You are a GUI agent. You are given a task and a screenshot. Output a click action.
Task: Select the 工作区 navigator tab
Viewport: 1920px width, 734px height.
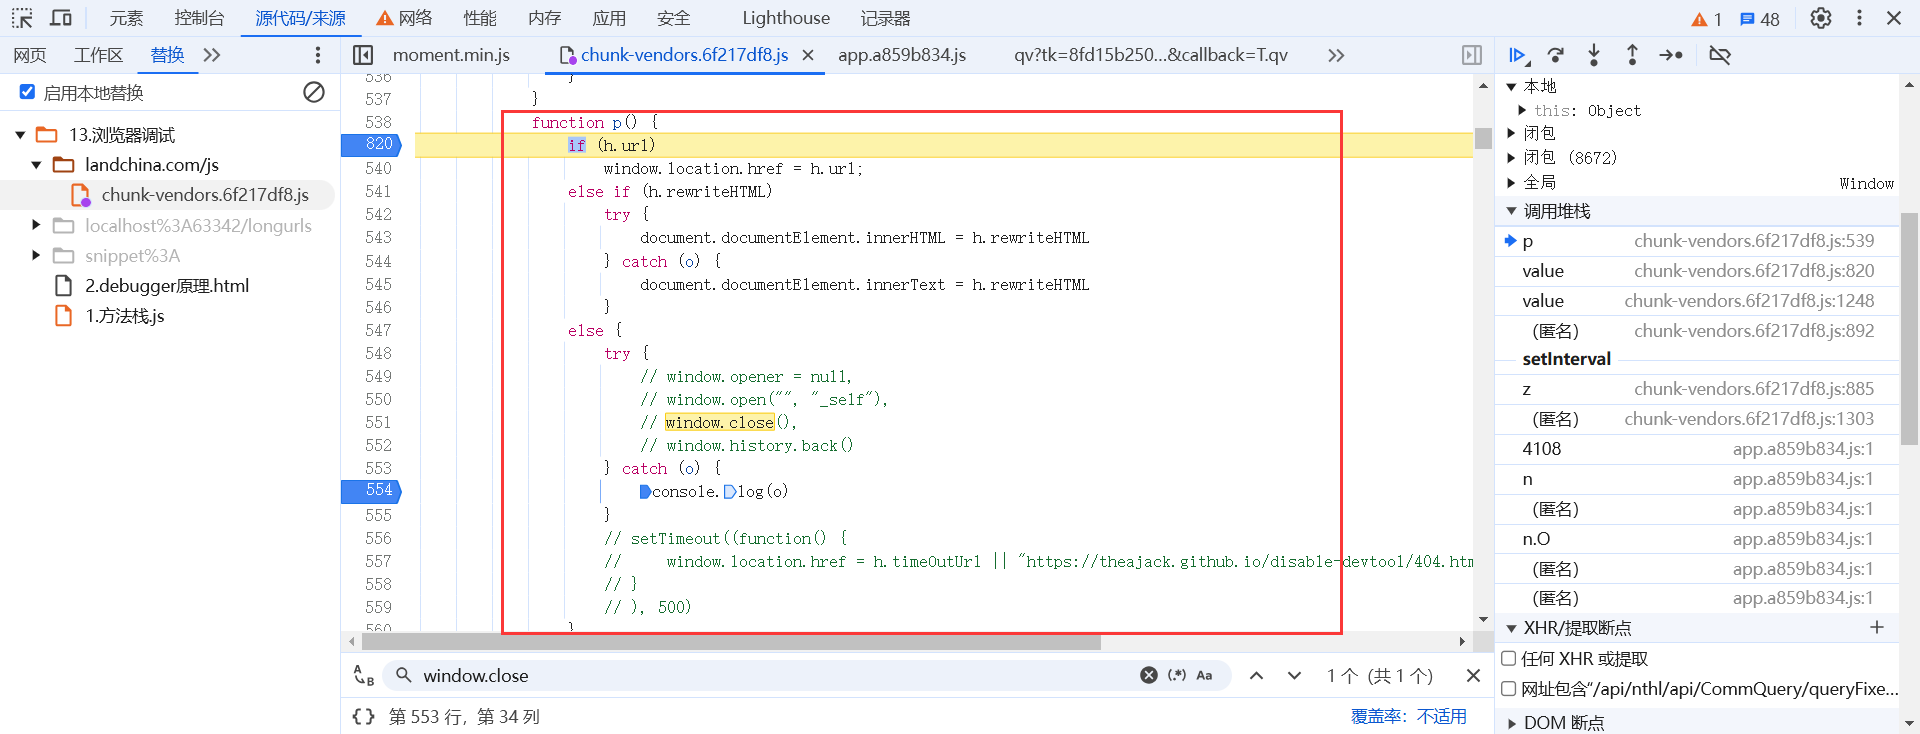[x=98, y=55]
